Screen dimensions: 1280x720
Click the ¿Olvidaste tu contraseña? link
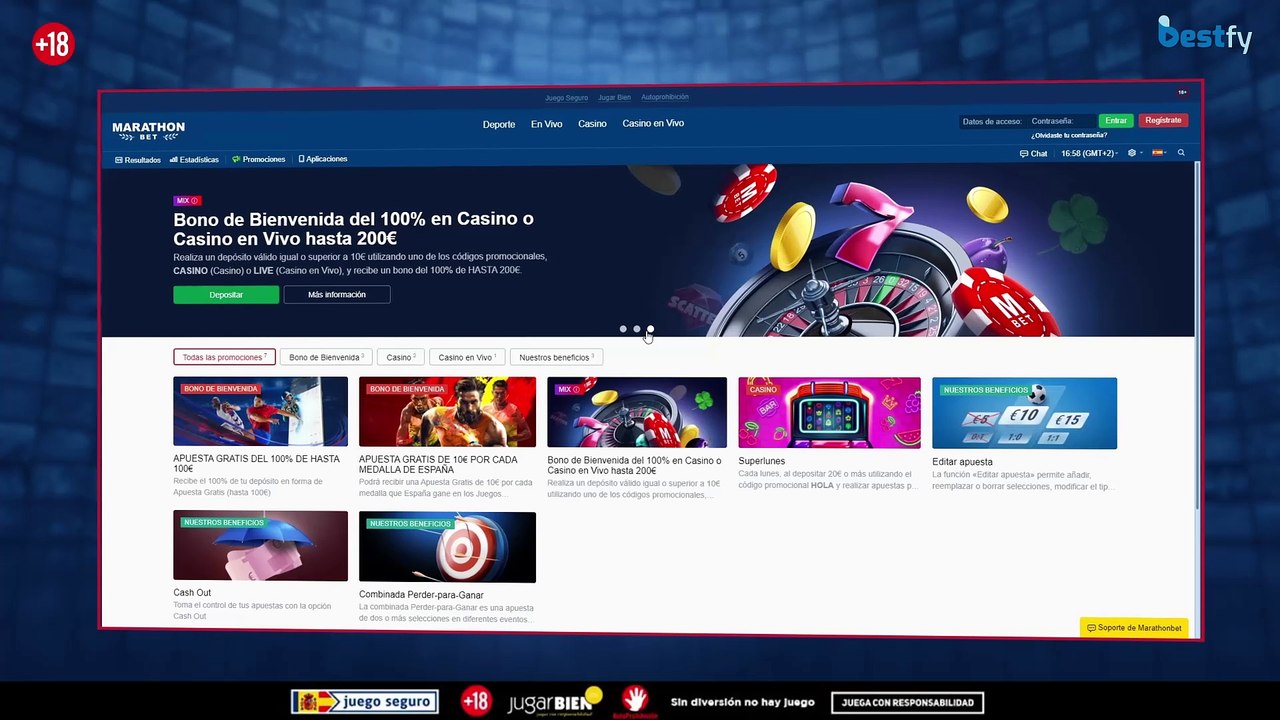coord(1069,135)
